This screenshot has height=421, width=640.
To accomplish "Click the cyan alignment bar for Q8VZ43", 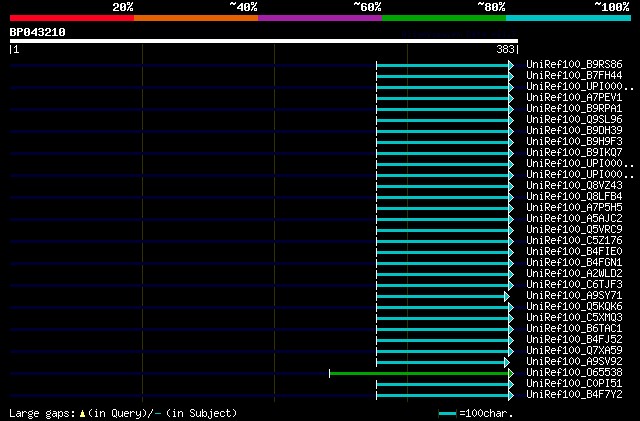I will click(x=442, y=187).
